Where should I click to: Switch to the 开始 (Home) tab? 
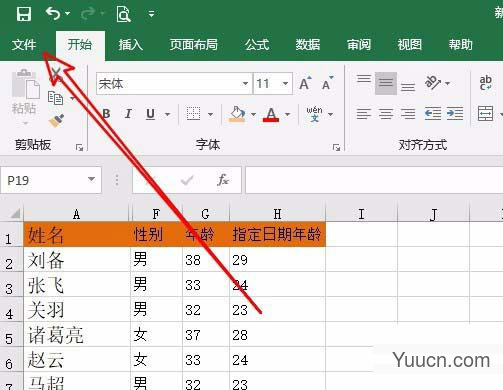pos(80,44)
